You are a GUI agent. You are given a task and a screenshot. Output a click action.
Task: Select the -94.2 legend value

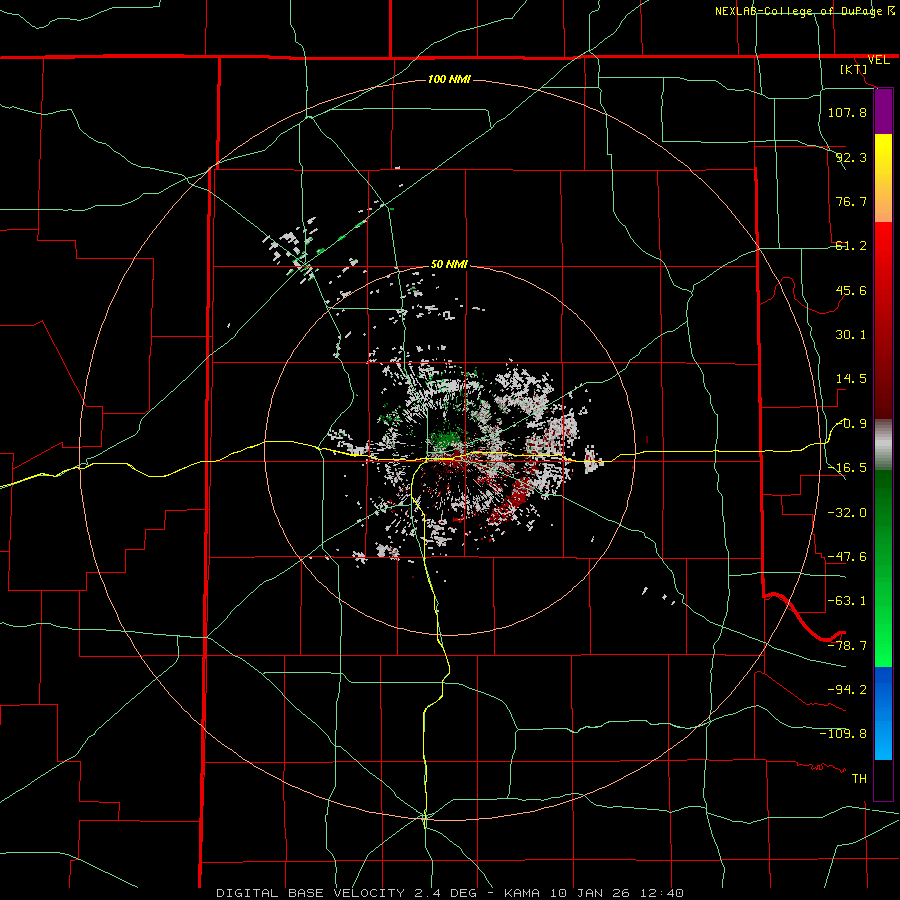tap(847, 689)
